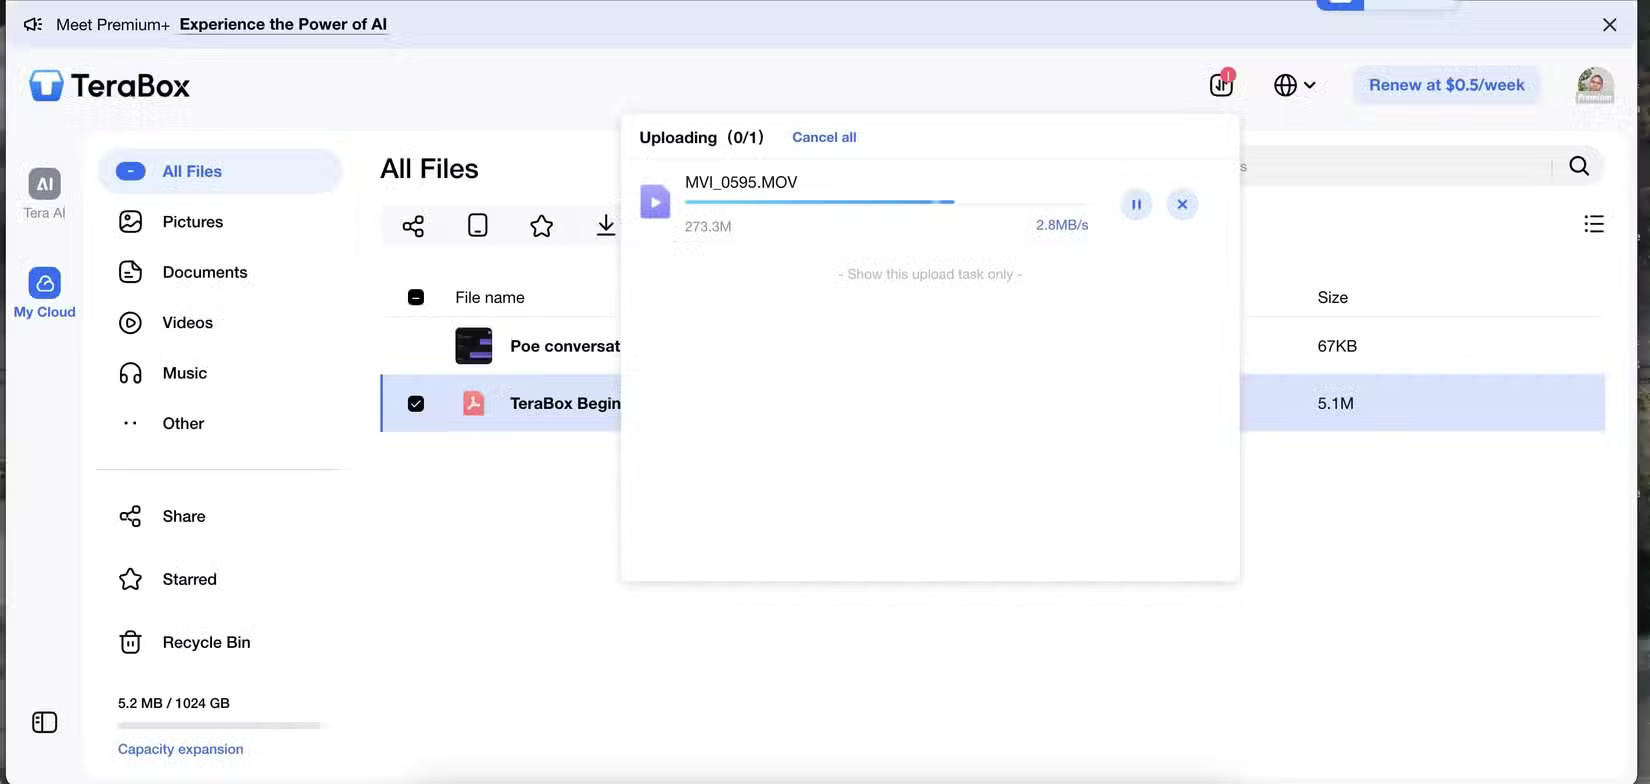Open the Poe conversation file thumbnail
Screen dimensions: 1650x784
[x=473, y=346]
